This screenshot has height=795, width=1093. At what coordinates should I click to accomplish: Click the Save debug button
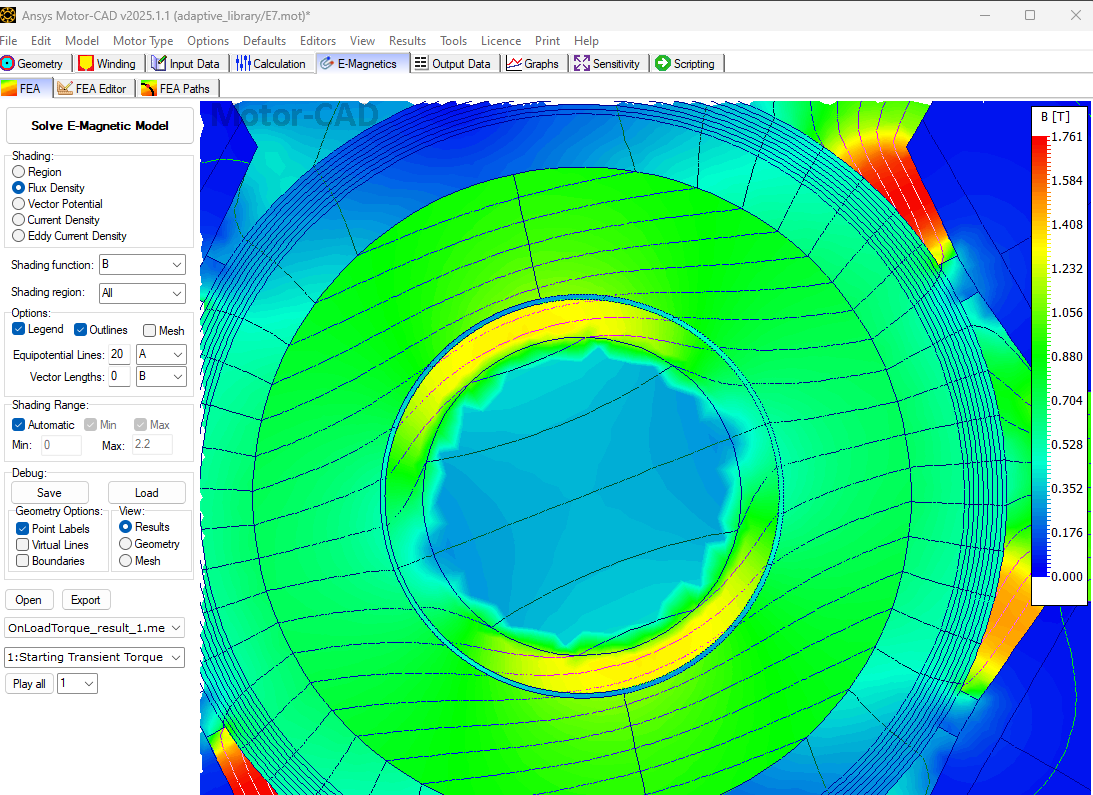tap(49, 492)
